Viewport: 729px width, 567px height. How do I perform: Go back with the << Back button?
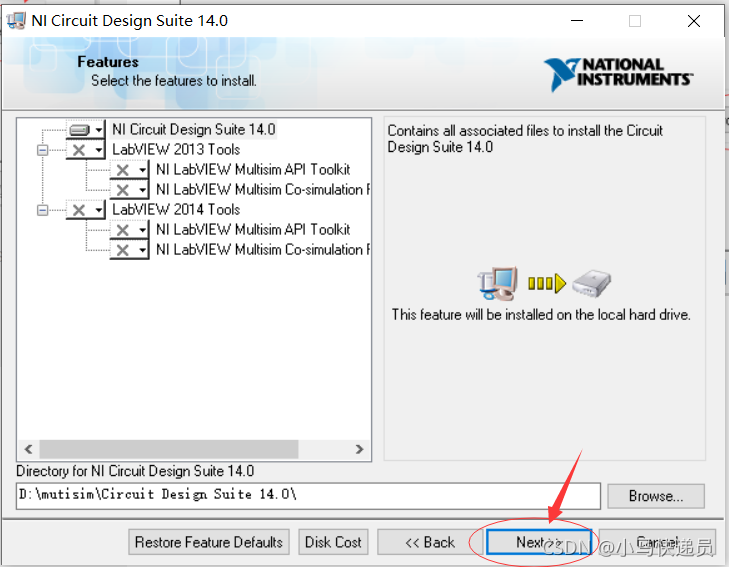pyautogui.click(x=430, y=542)
